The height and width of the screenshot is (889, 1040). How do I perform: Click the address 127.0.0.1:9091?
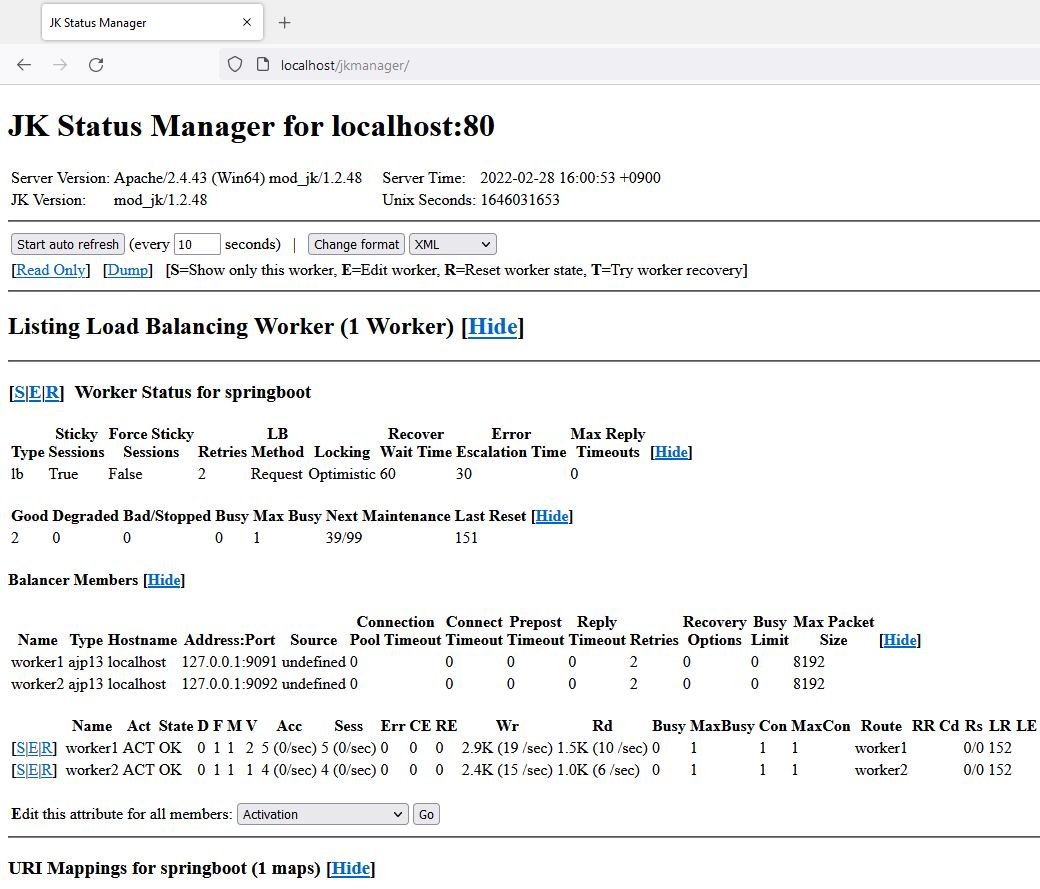tap(229, 662)
